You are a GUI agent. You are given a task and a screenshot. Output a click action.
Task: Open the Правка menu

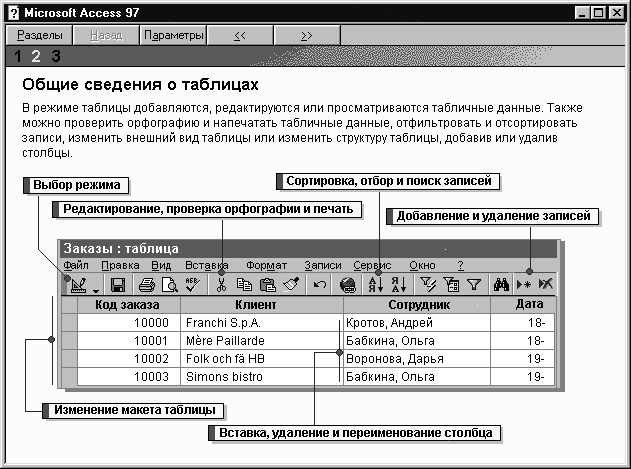[x=120, y=265]
